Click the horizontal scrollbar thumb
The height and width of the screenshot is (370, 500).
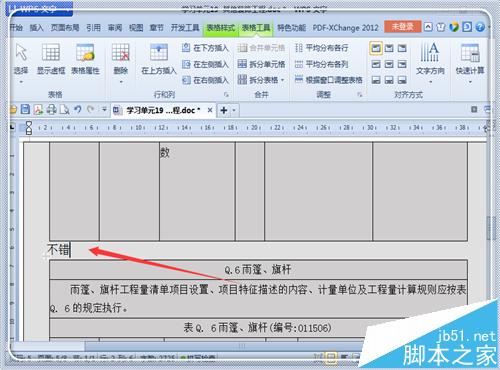point(242,346)
